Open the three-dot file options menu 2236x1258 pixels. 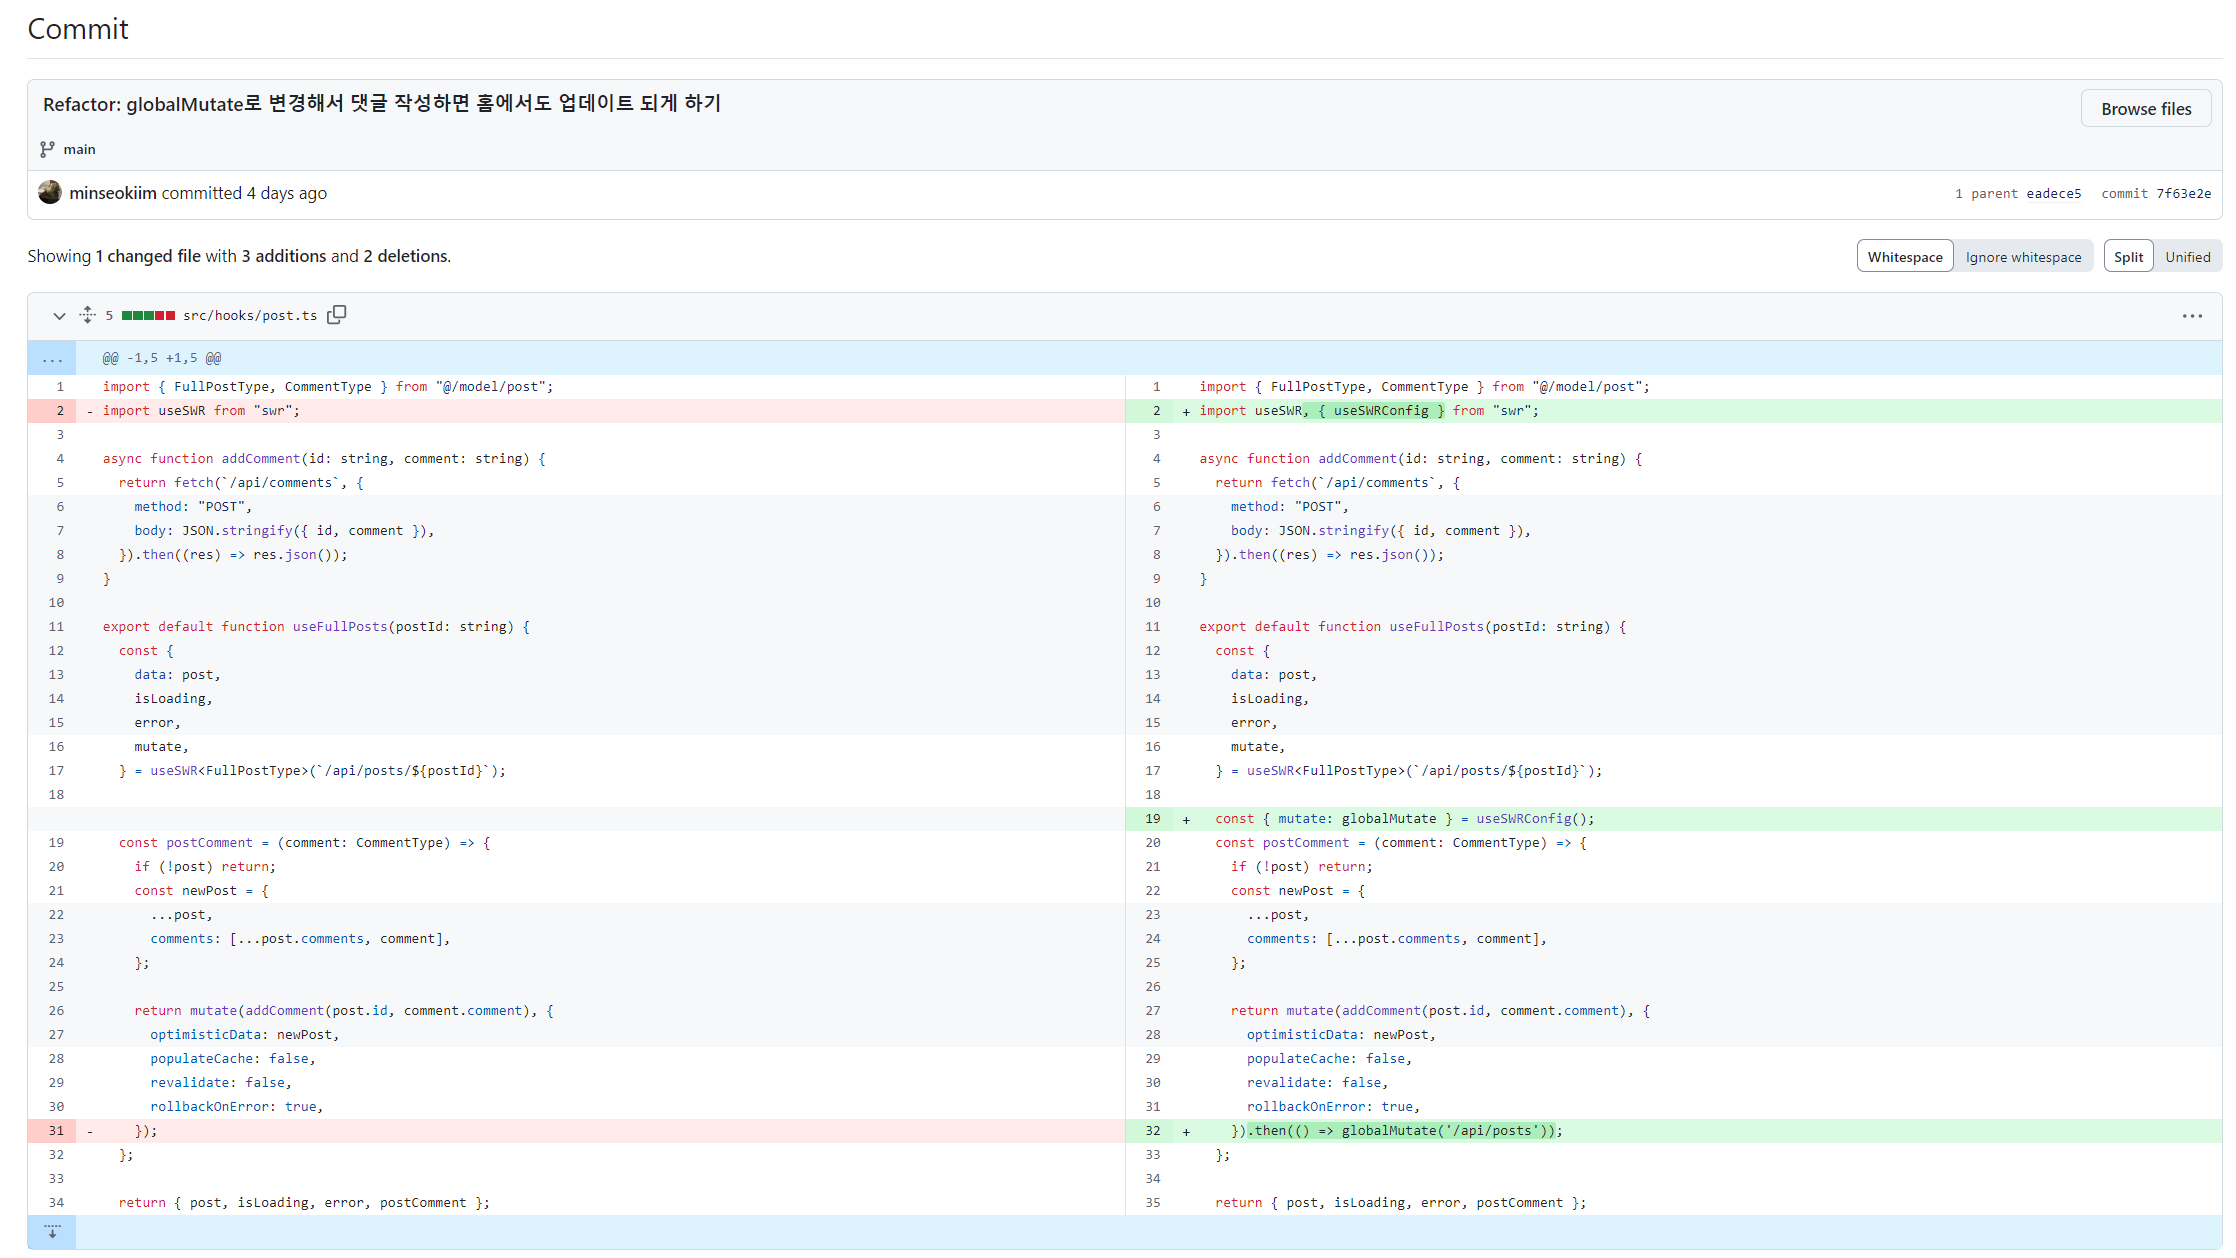tap(2192, 316)
